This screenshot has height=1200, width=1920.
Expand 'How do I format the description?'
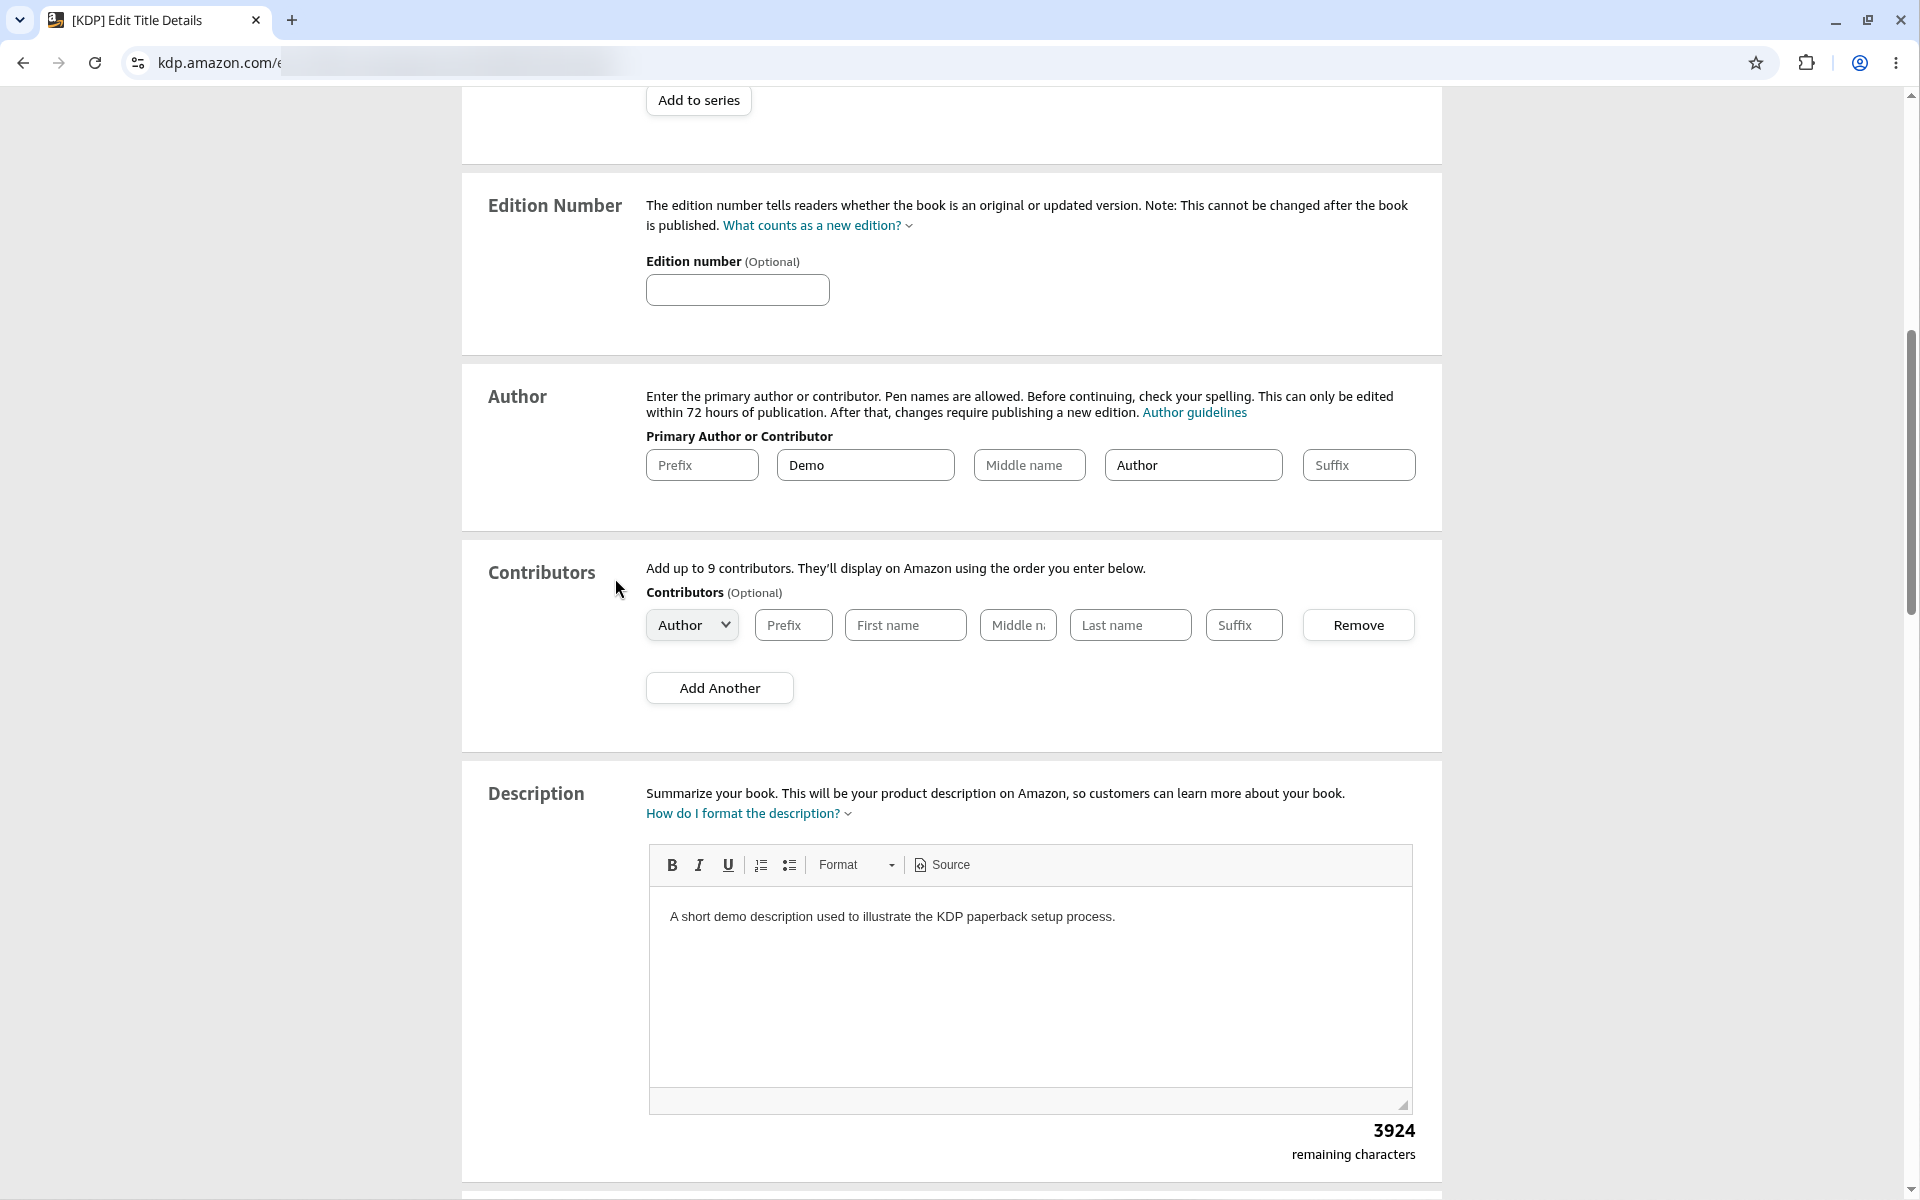tap(749, 814)
